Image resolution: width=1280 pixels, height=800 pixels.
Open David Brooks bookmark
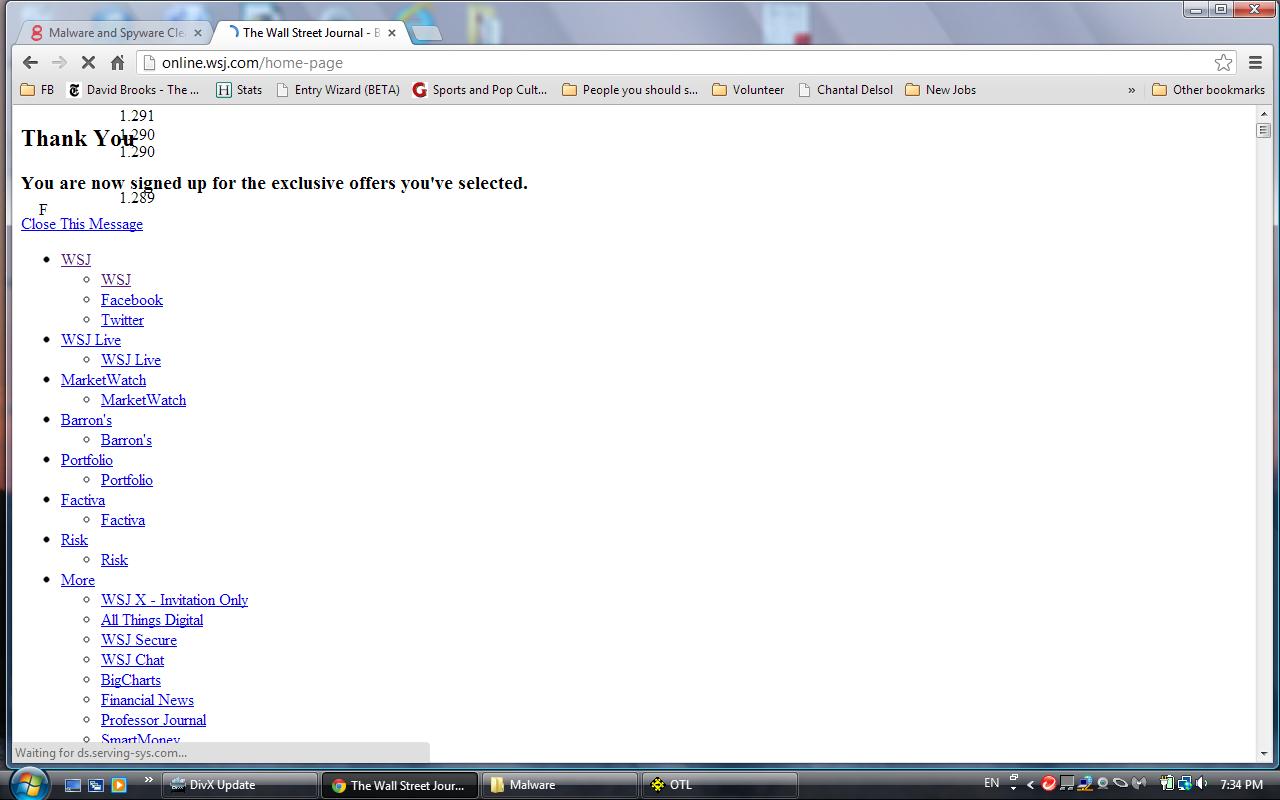click(x=133, y=90)
